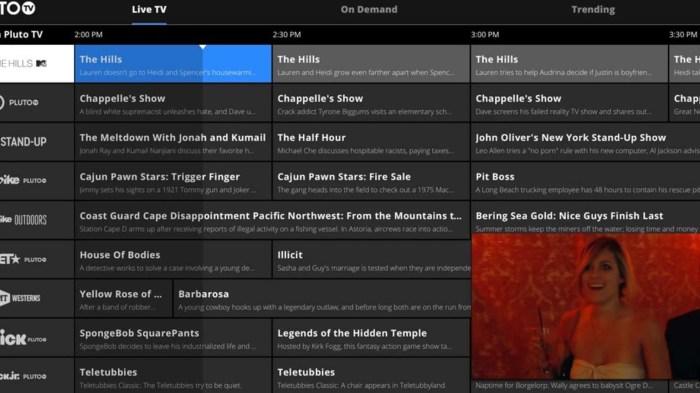Open Illicit program

(x=372, y=259)
